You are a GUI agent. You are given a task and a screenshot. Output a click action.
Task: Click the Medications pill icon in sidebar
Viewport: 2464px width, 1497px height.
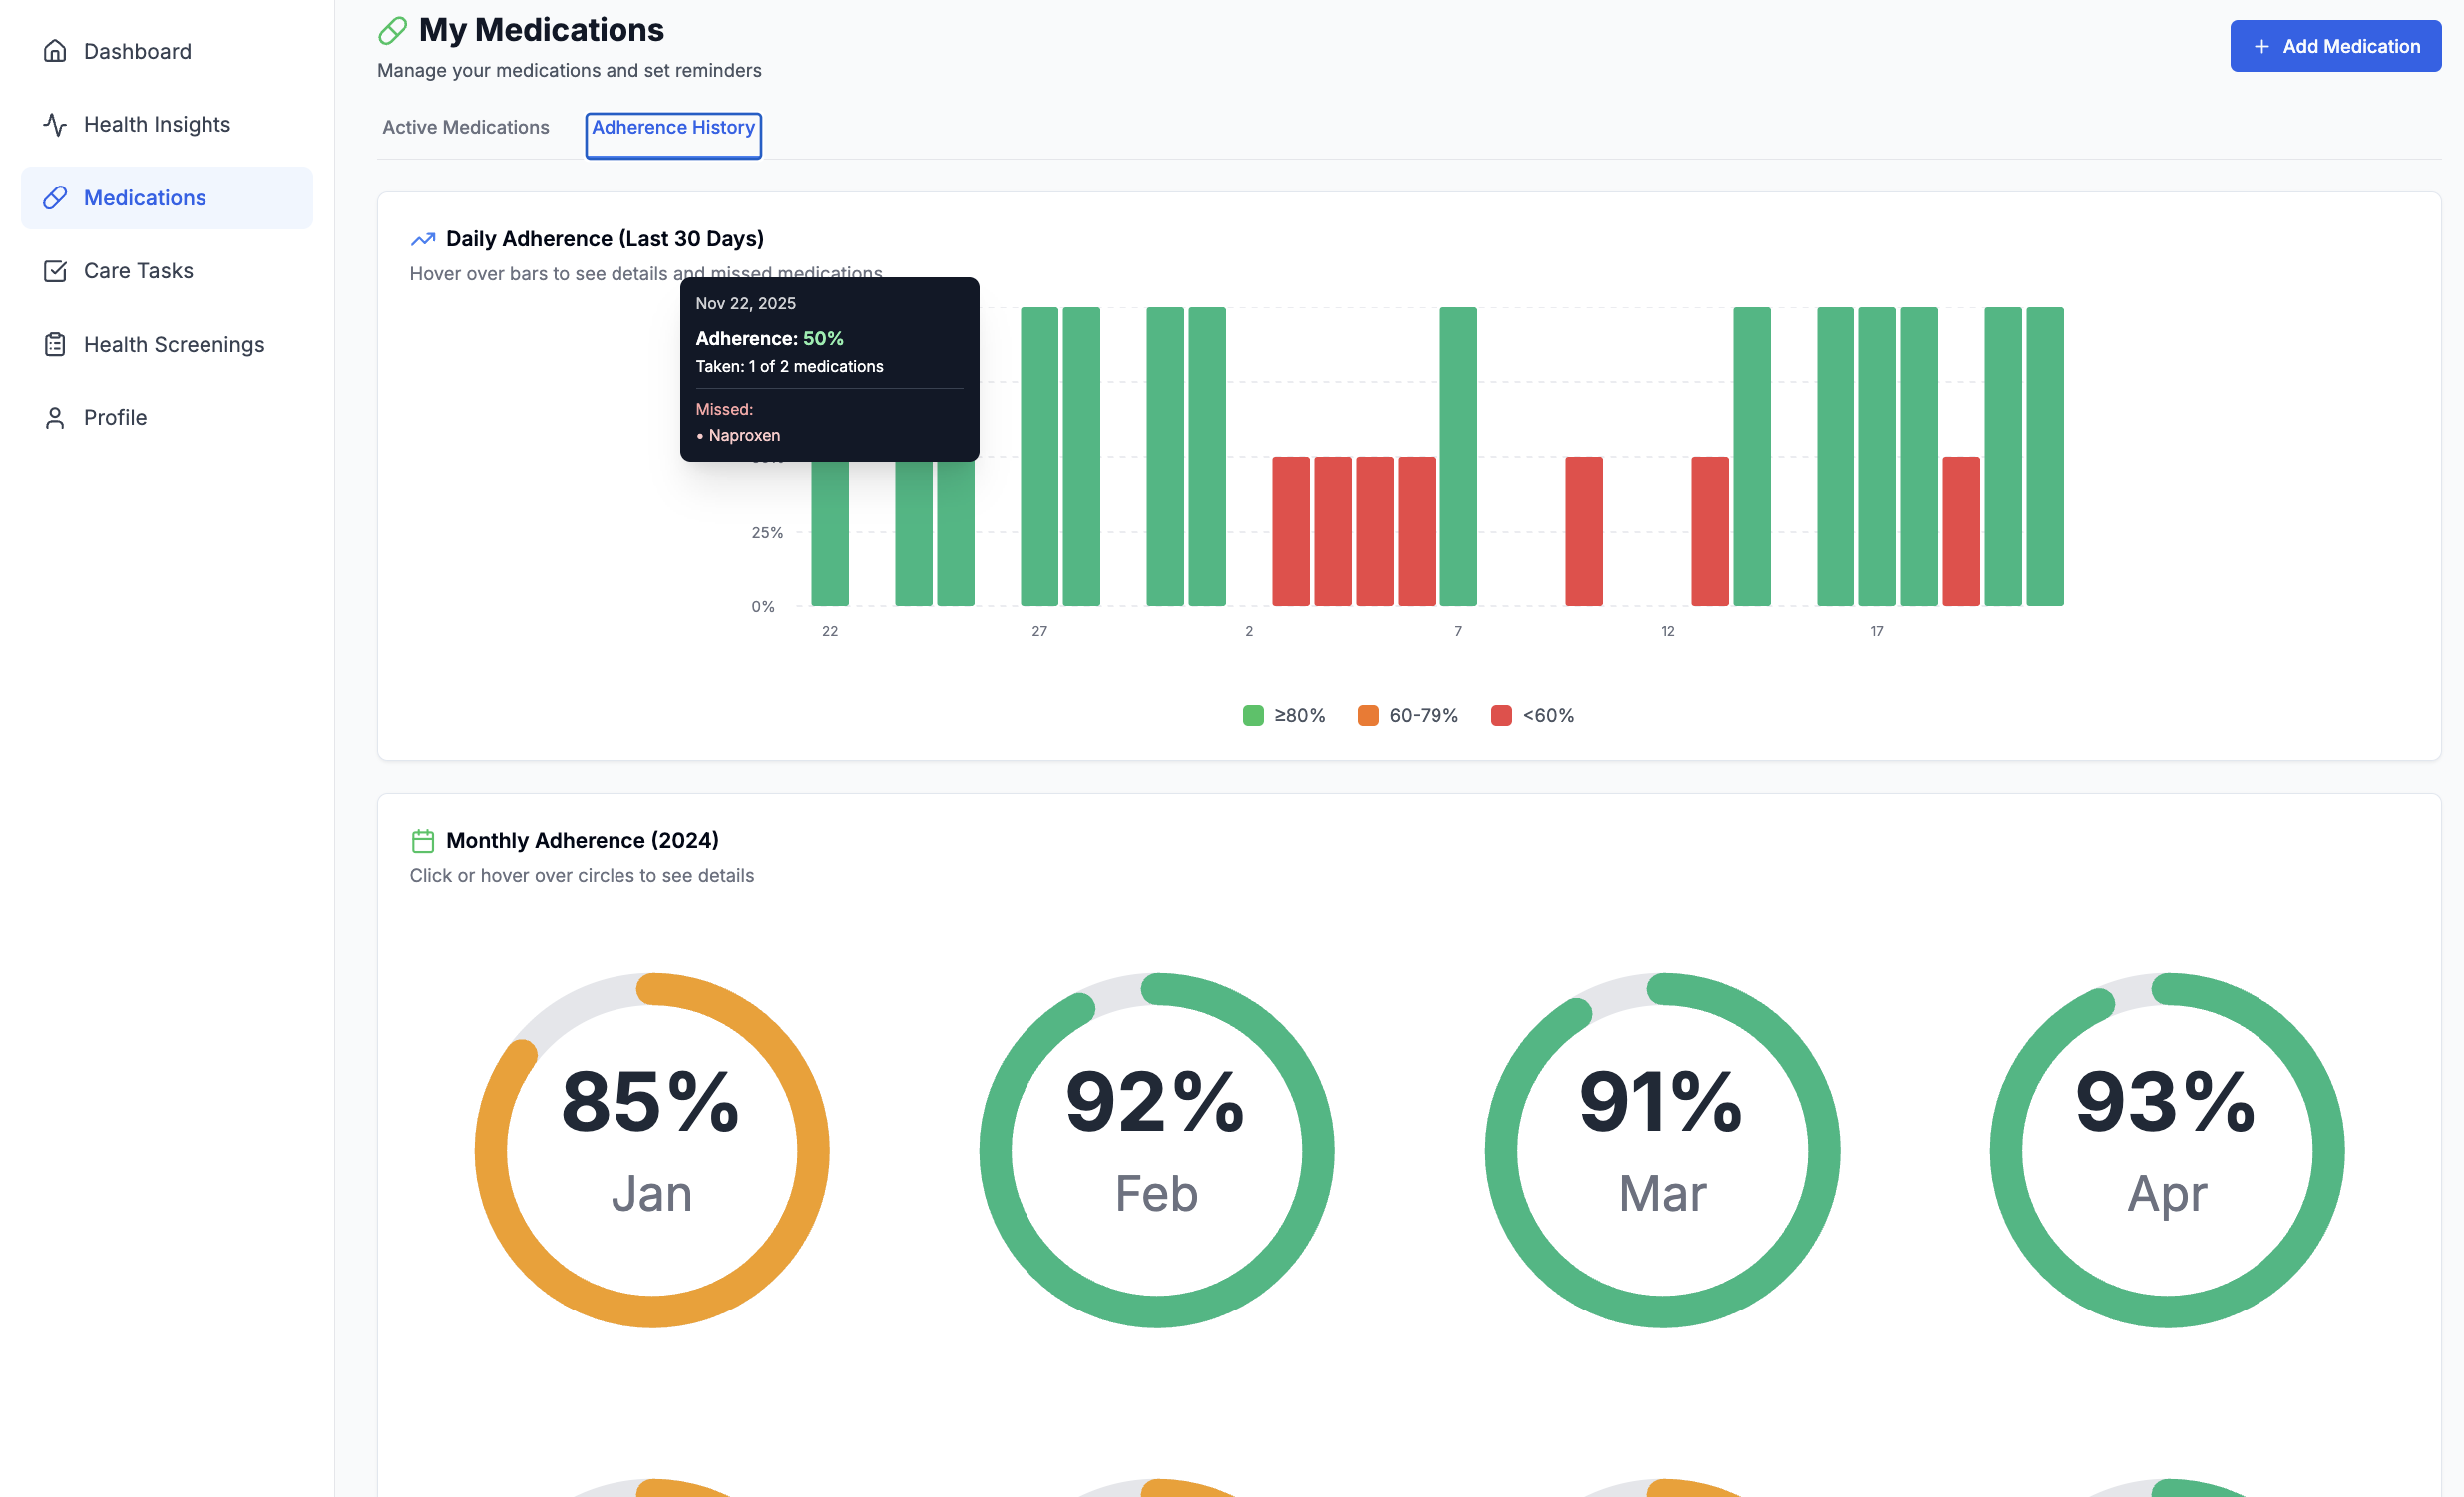tap(55, 197)
